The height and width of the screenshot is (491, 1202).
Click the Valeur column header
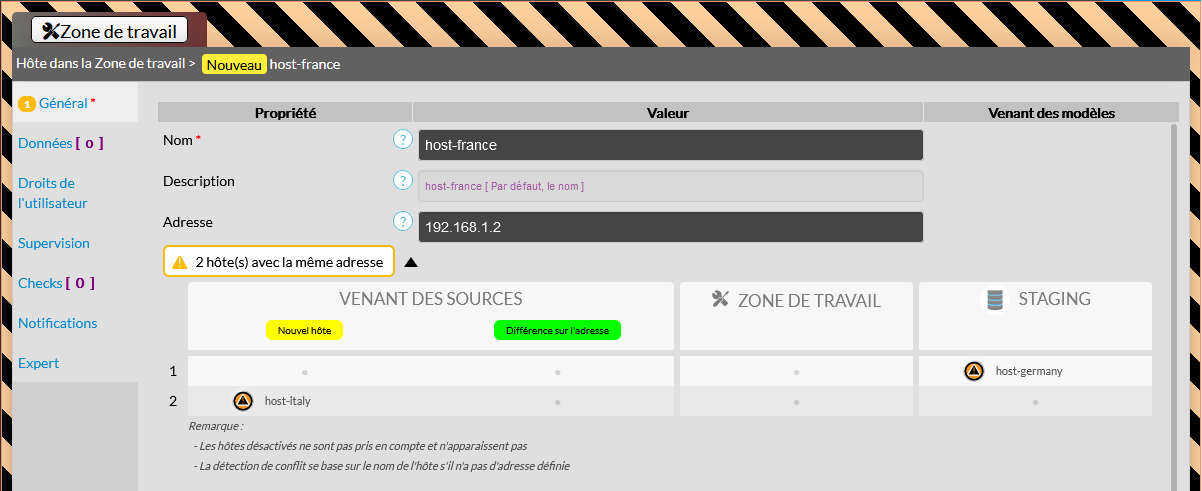click(x=668, y=113)
